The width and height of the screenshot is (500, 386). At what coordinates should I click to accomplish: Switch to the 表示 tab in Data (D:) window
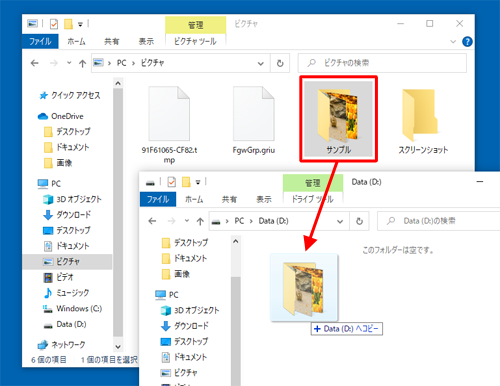pyautogui.click(x=264, y=199)
